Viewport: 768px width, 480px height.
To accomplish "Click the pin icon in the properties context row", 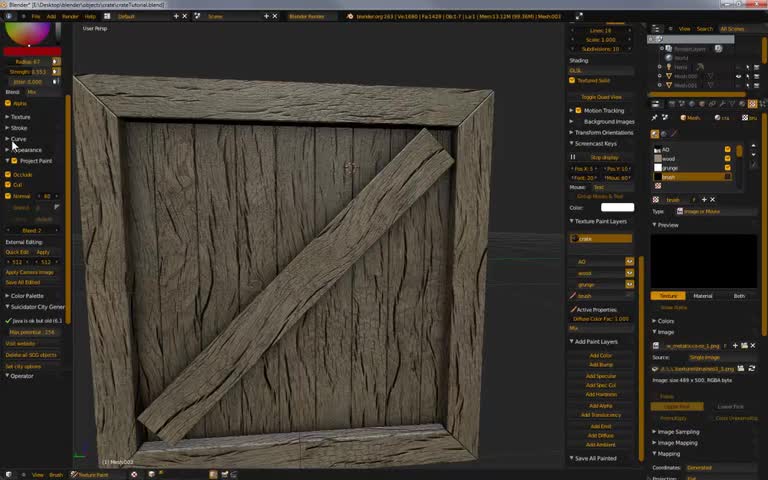I will [x=654, y=118].
